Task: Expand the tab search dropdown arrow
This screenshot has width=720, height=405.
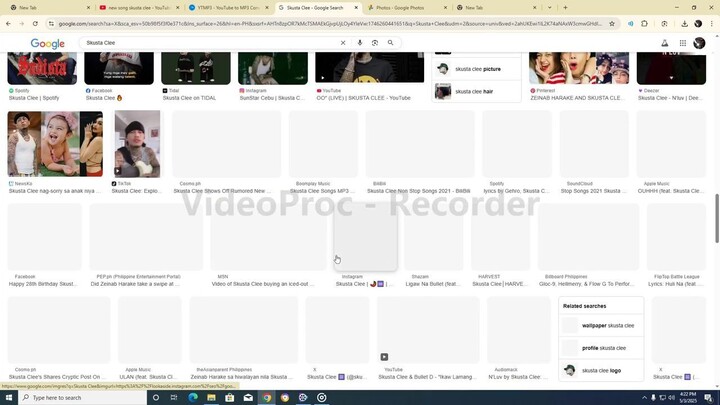Action: click(x=549, y=7)
